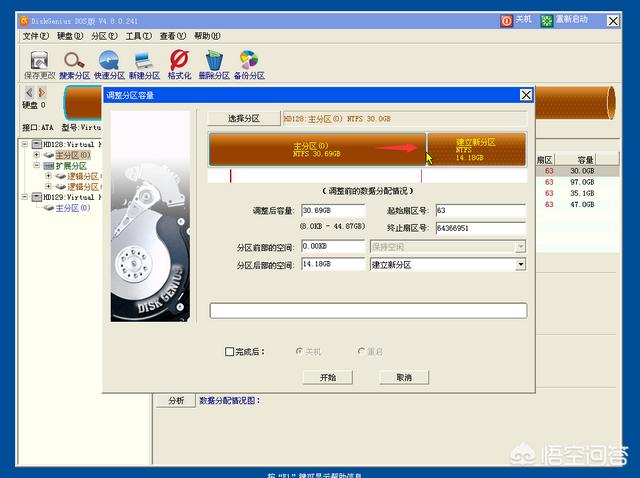Go to previous disk with left arrow
The image size is (640, 478).
coord(29,92)
